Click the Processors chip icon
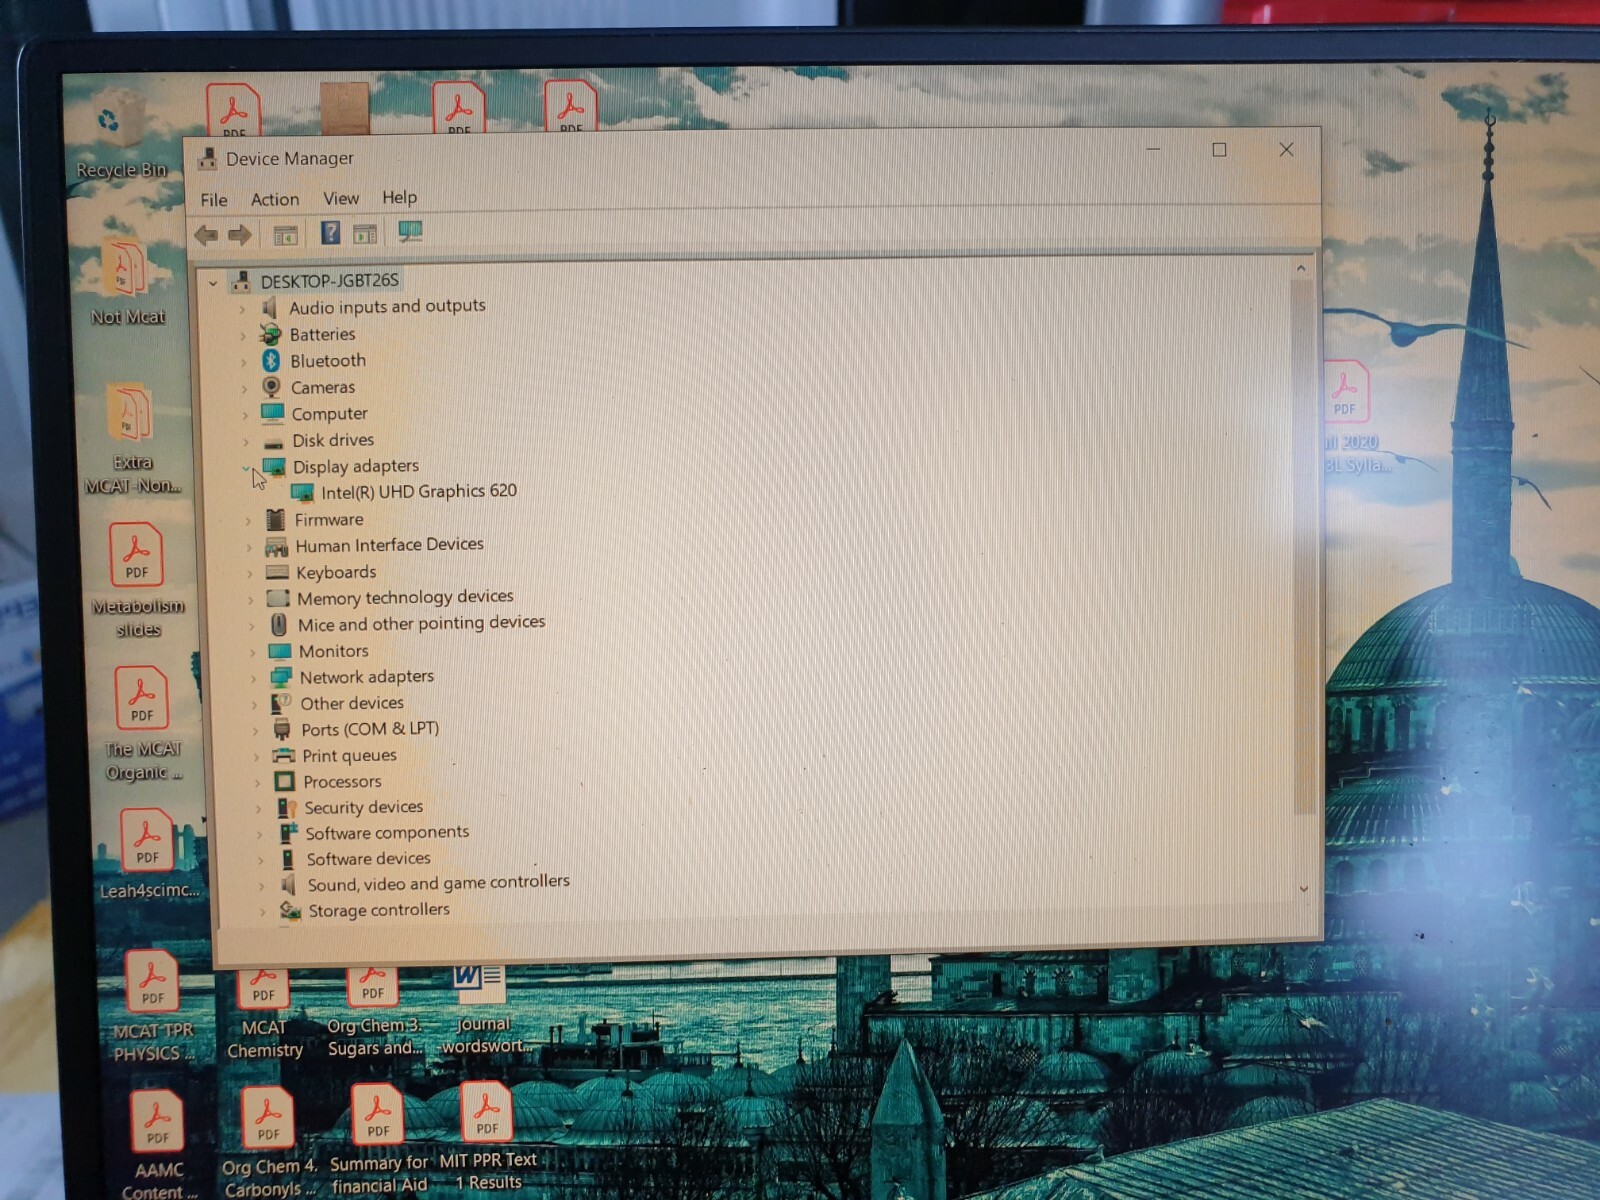The height and width of the screenshot is (1200, 1600). click(x=284, y=781)
